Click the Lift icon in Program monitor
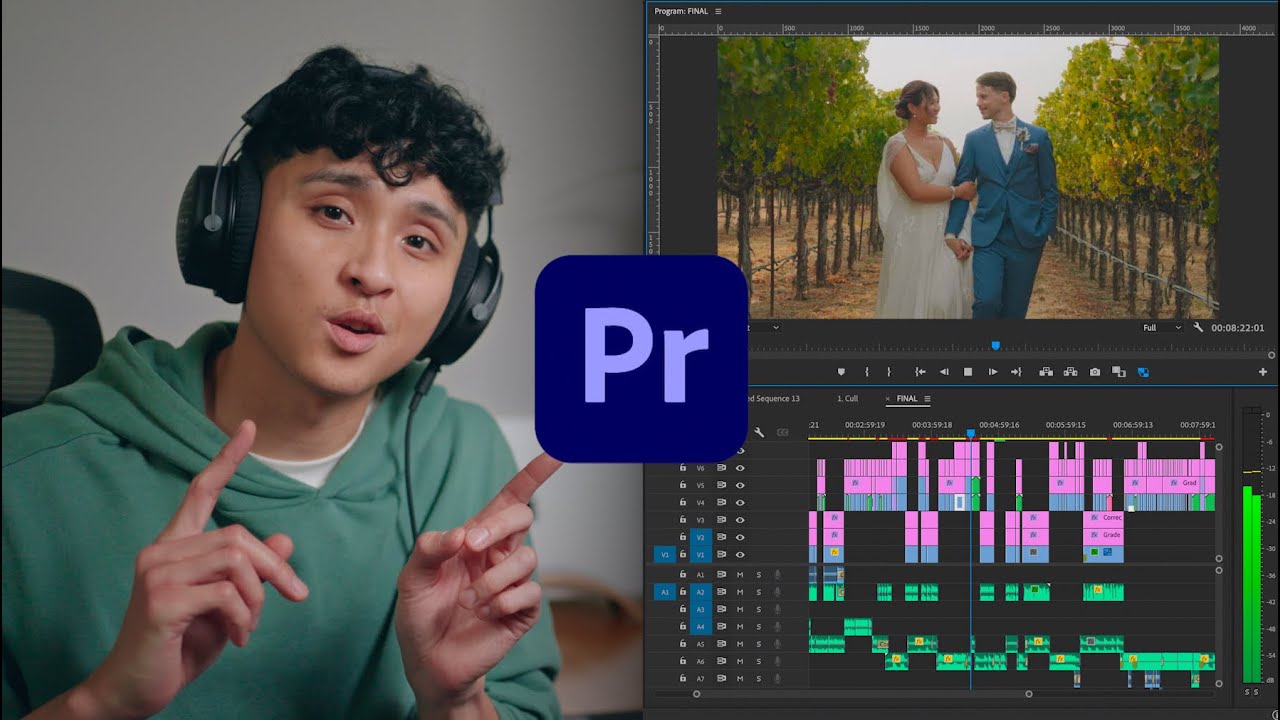This screenshot has width=1280, height=720. pos(1046,372)
